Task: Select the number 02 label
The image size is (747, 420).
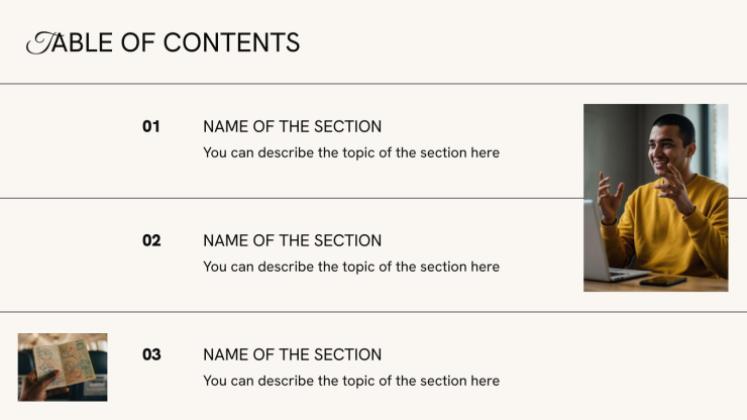Action: point(151,240)
